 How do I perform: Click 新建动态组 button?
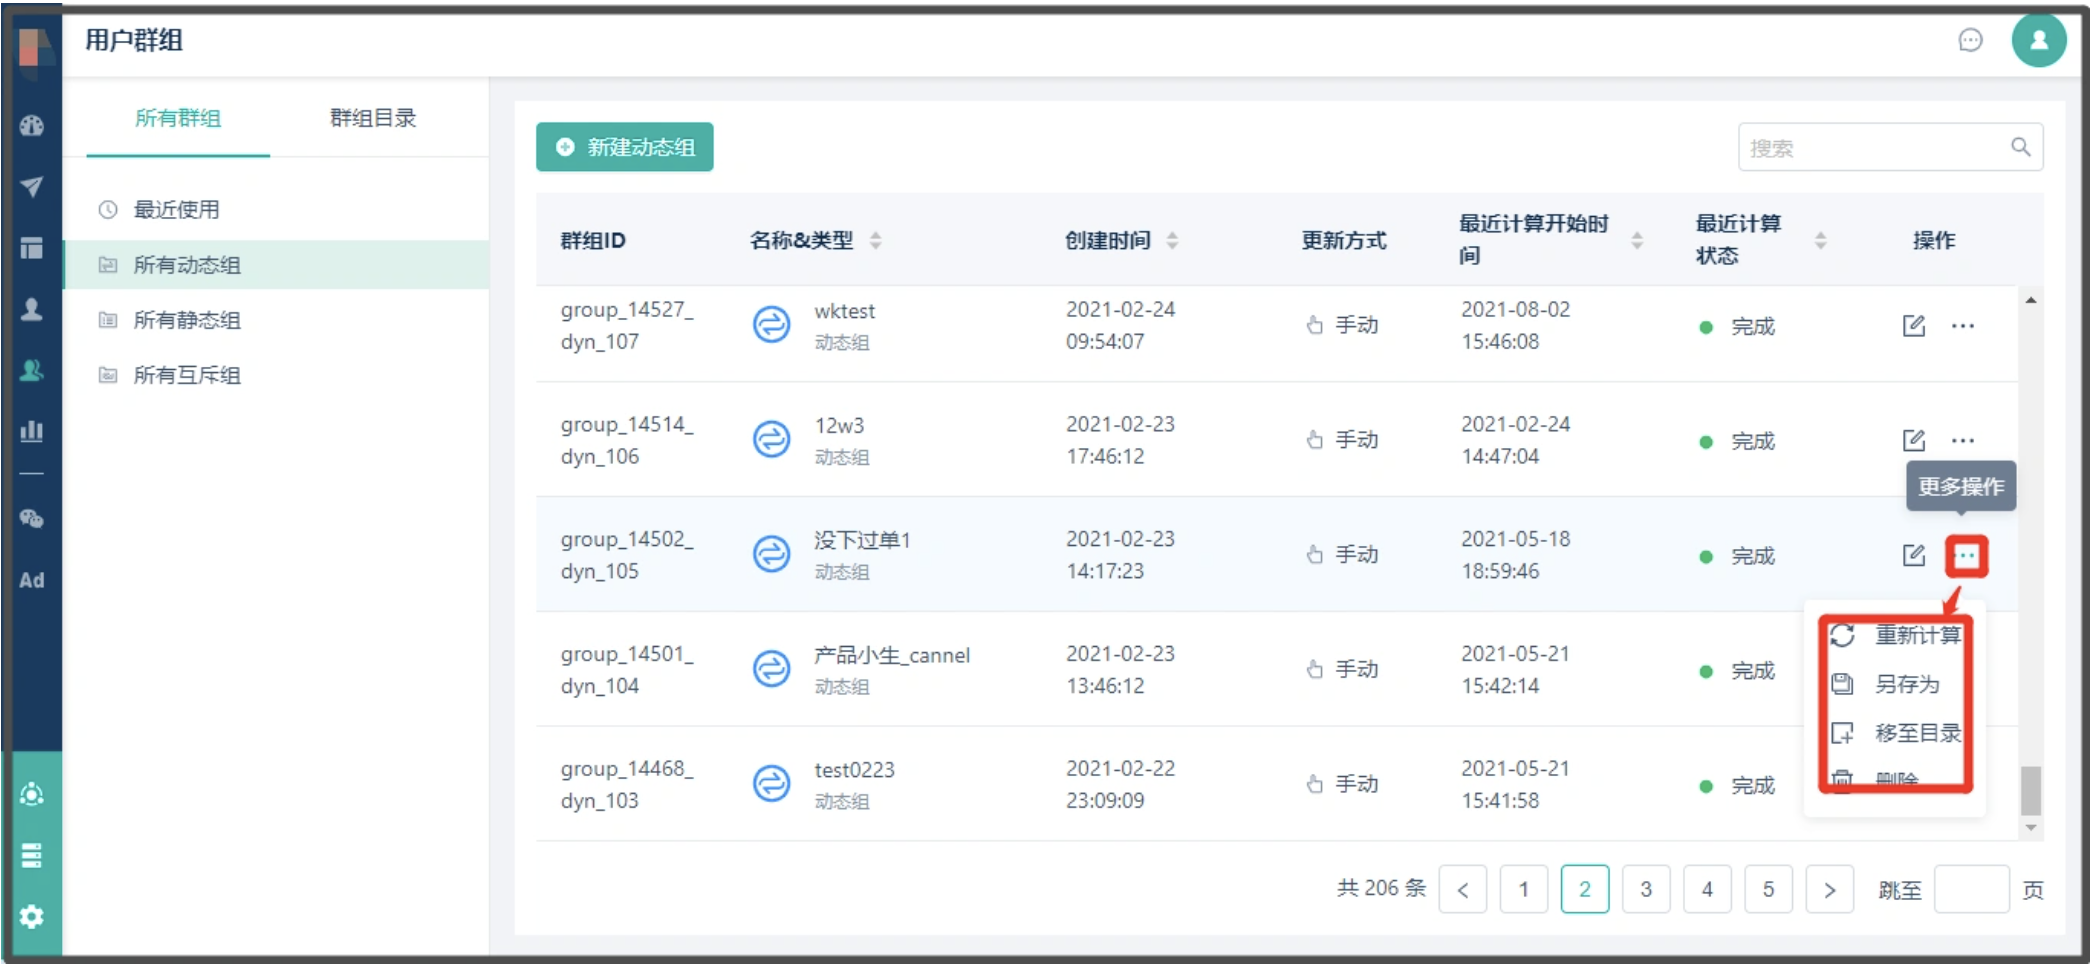point(625,147)
